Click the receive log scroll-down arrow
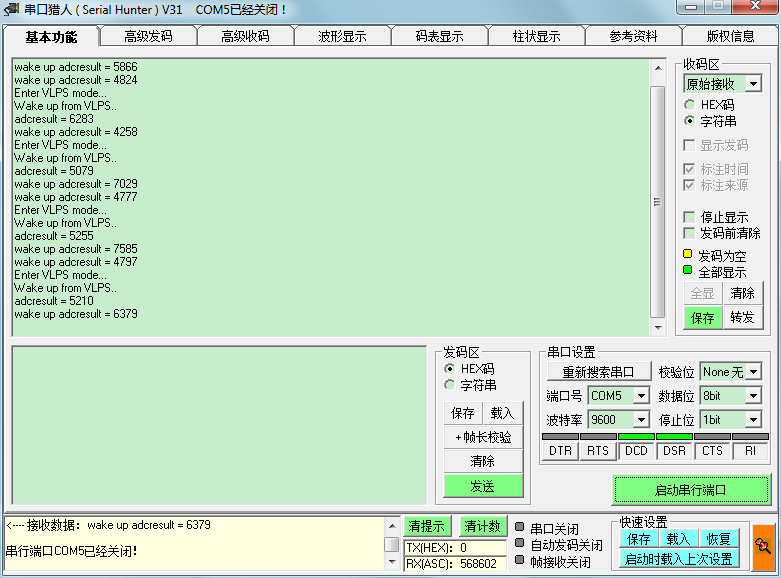This screenshot has height=578, width=781. click(658, 327)
